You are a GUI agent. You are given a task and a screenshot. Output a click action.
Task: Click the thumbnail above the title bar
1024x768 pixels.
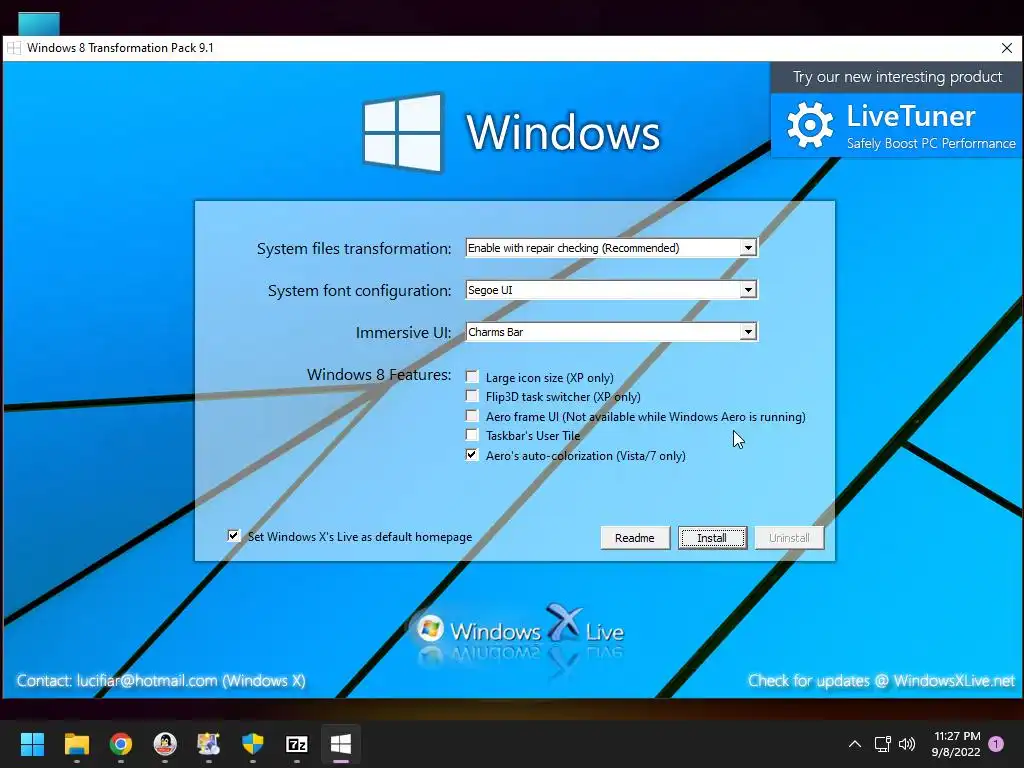click(x=39, y=24)
